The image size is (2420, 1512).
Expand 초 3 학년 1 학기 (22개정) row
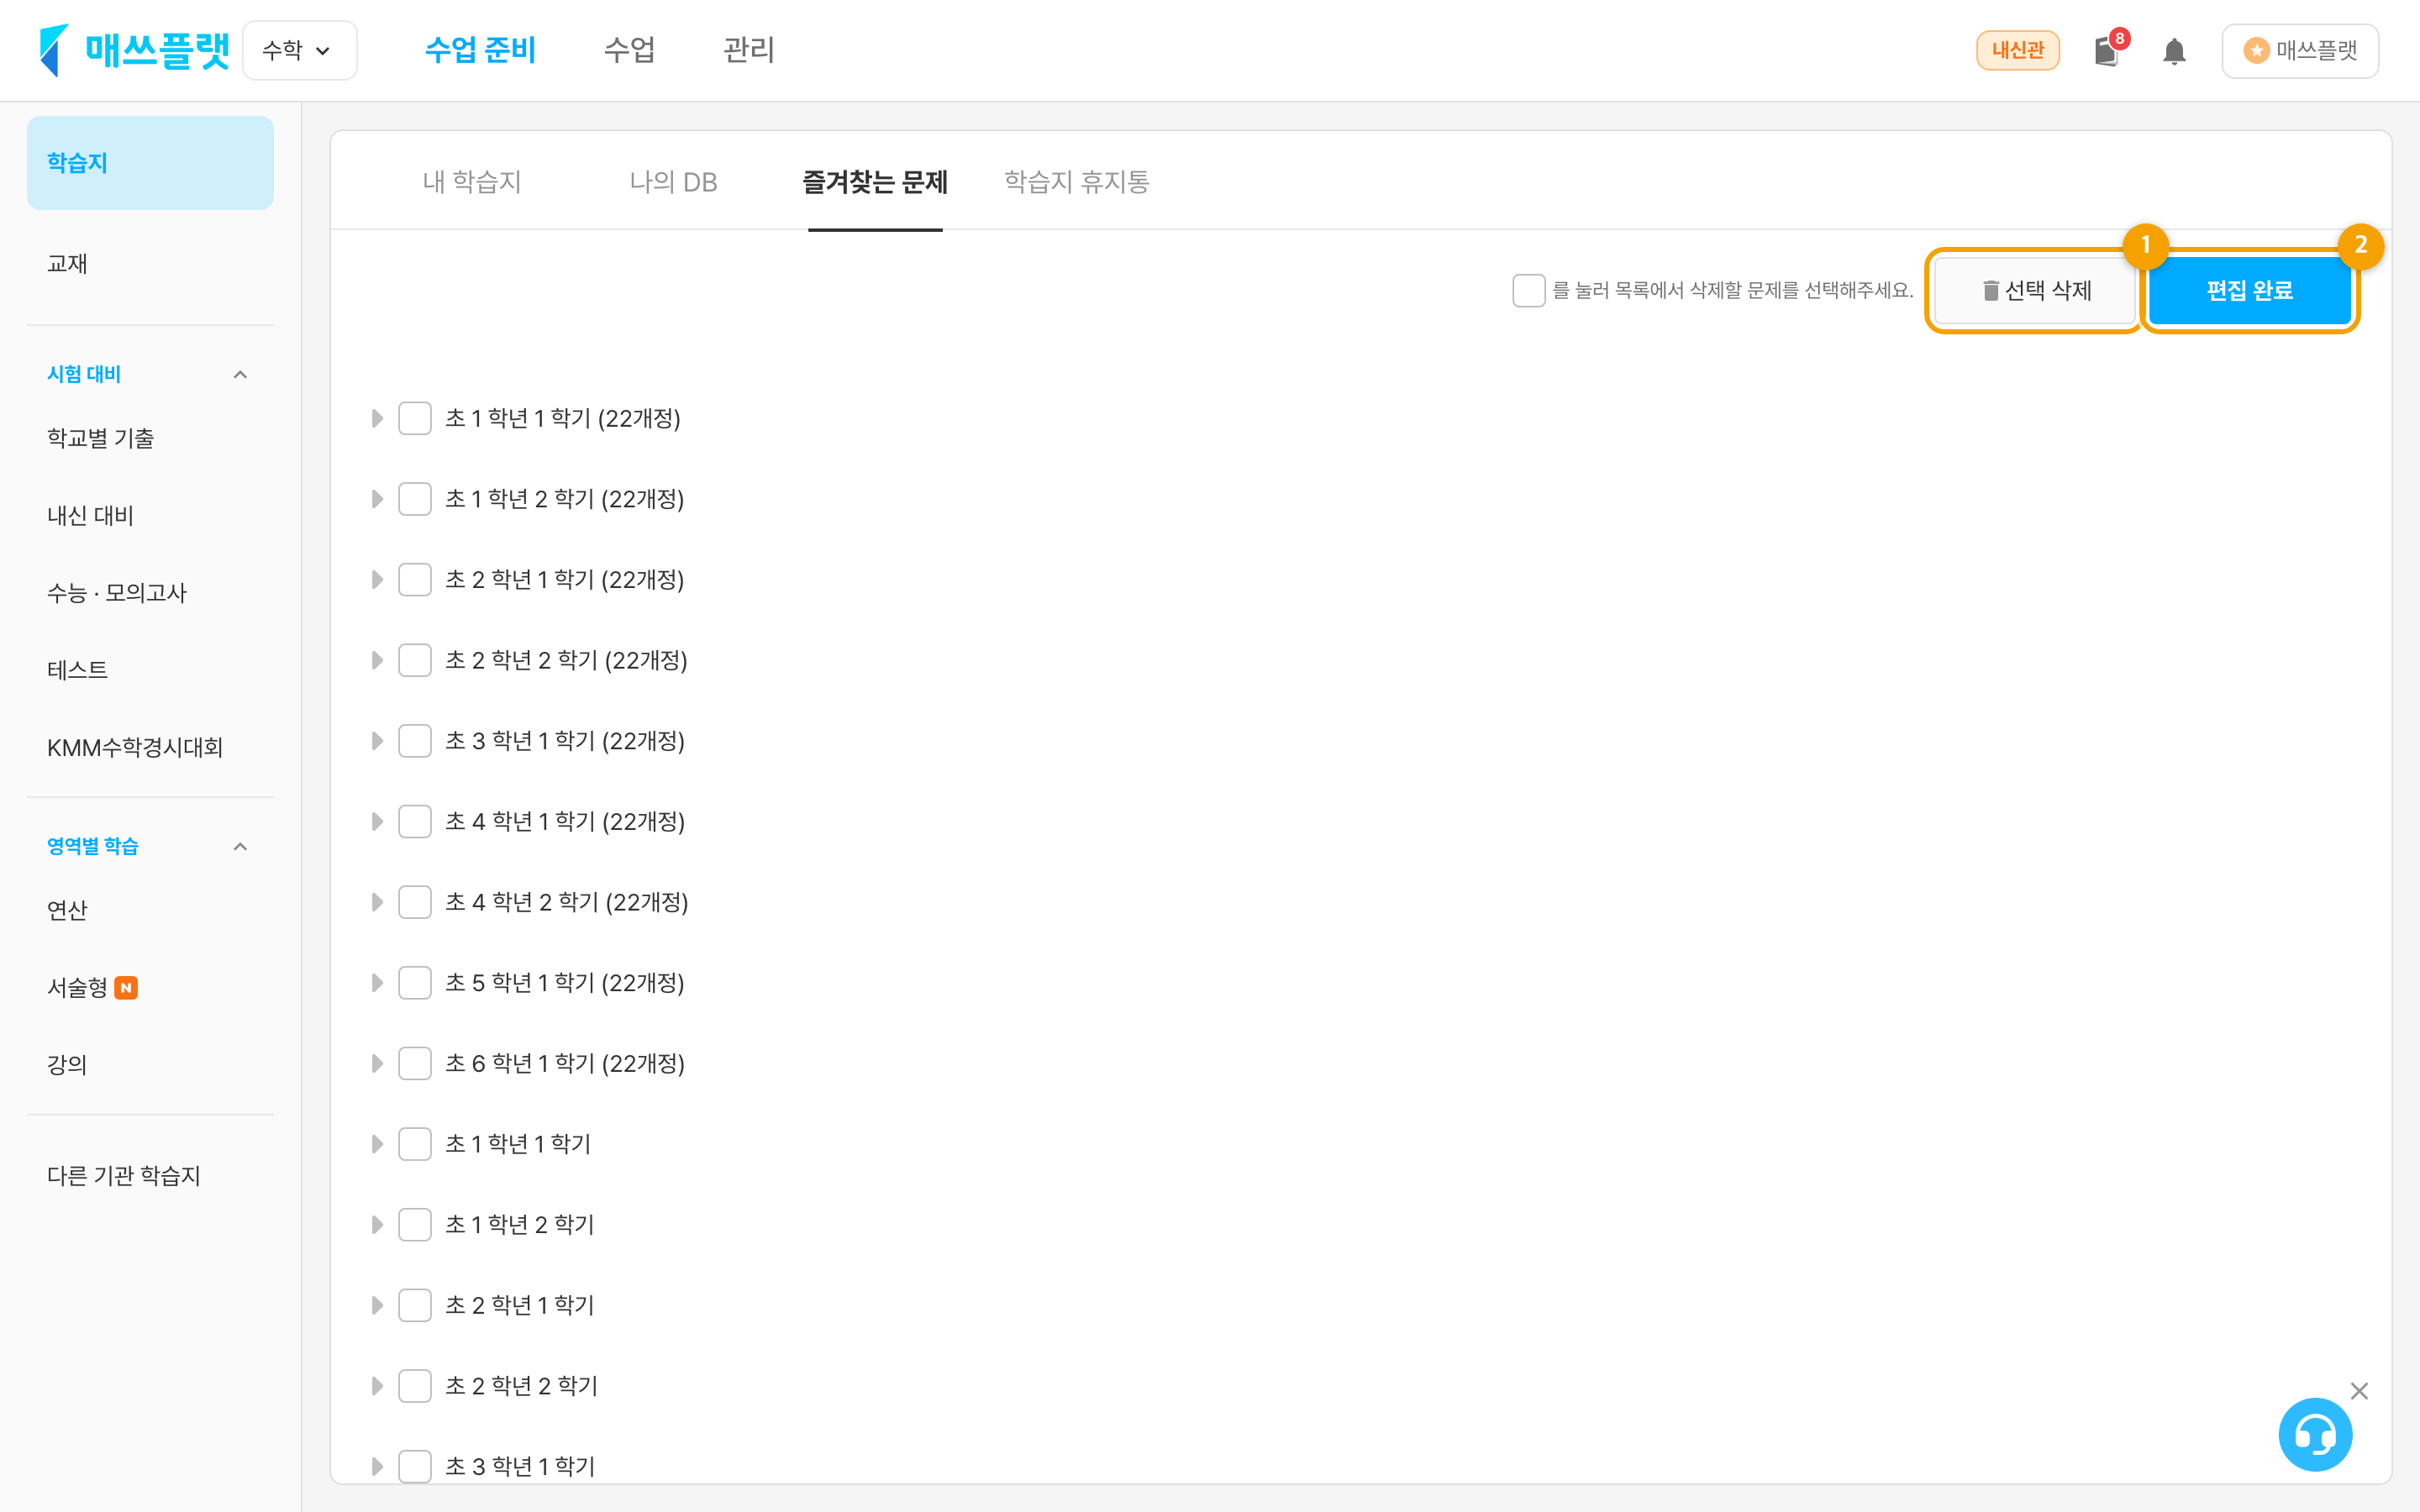pos(377,741)
